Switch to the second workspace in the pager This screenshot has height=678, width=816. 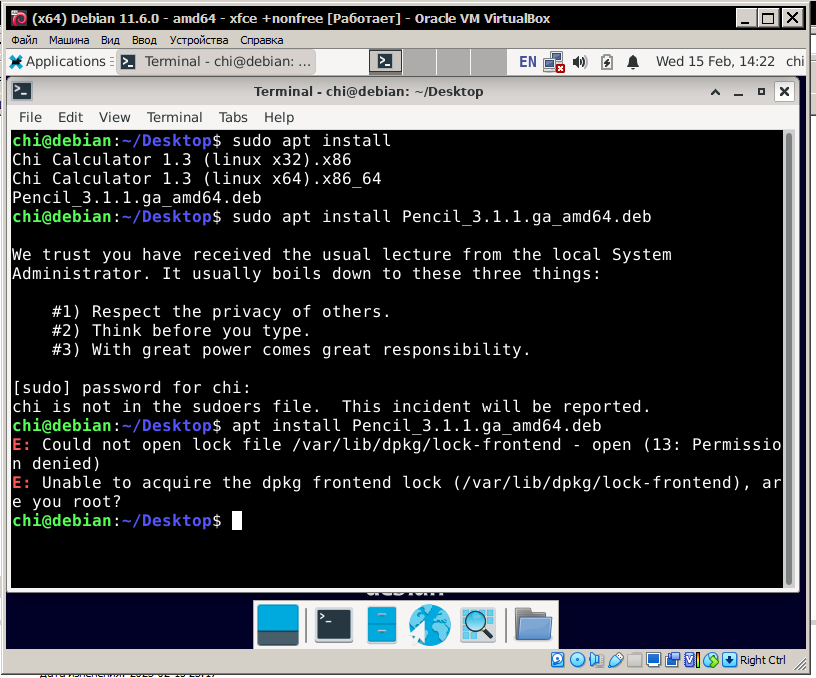[419, 62]
